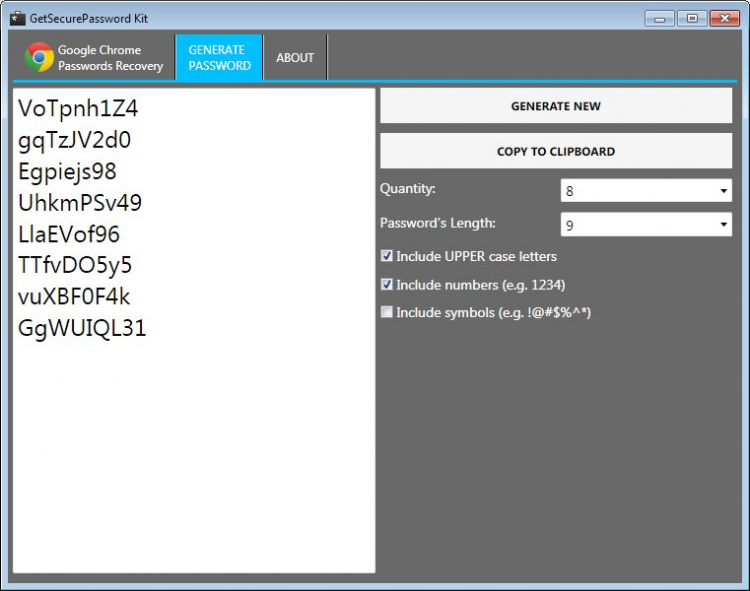
Task: Maximize the application window
Action: point(692,19)
